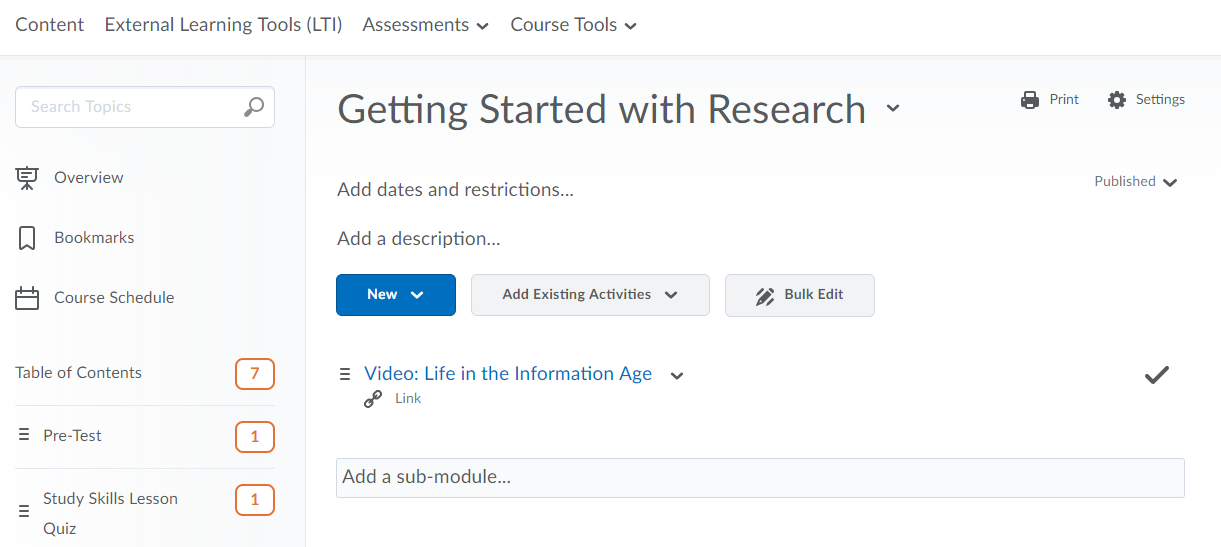
Task: Click Add dates and restrictions
Action: pyautogui.click(x=456, y=189)
